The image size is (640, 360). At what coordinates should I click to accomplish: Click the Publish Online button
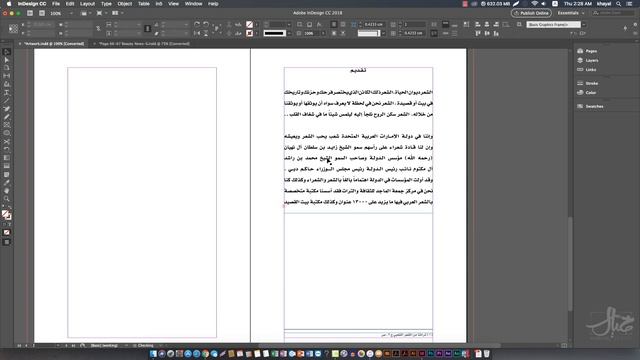531,13
